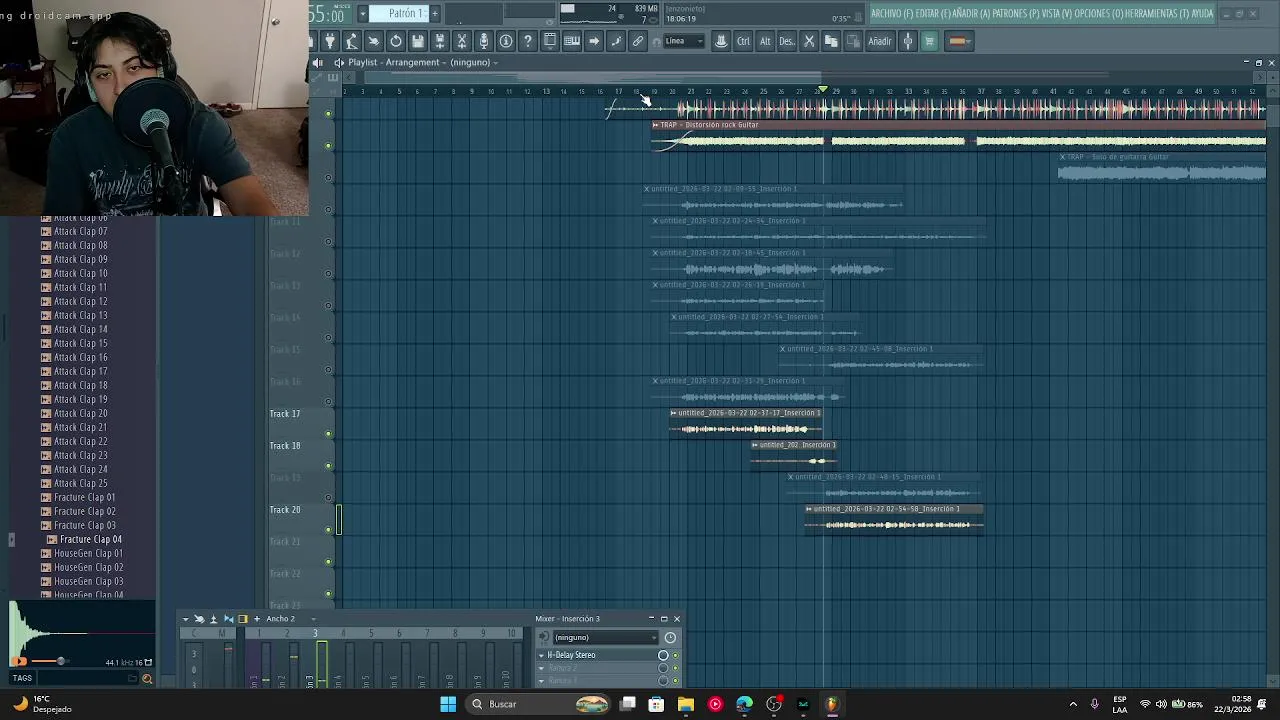Image resolution: width=1280 pixels, height=720 pixels.
Task: Click the plus icon in the mixer toolbar
Action: pyautogui.click(x=256, y=619)
